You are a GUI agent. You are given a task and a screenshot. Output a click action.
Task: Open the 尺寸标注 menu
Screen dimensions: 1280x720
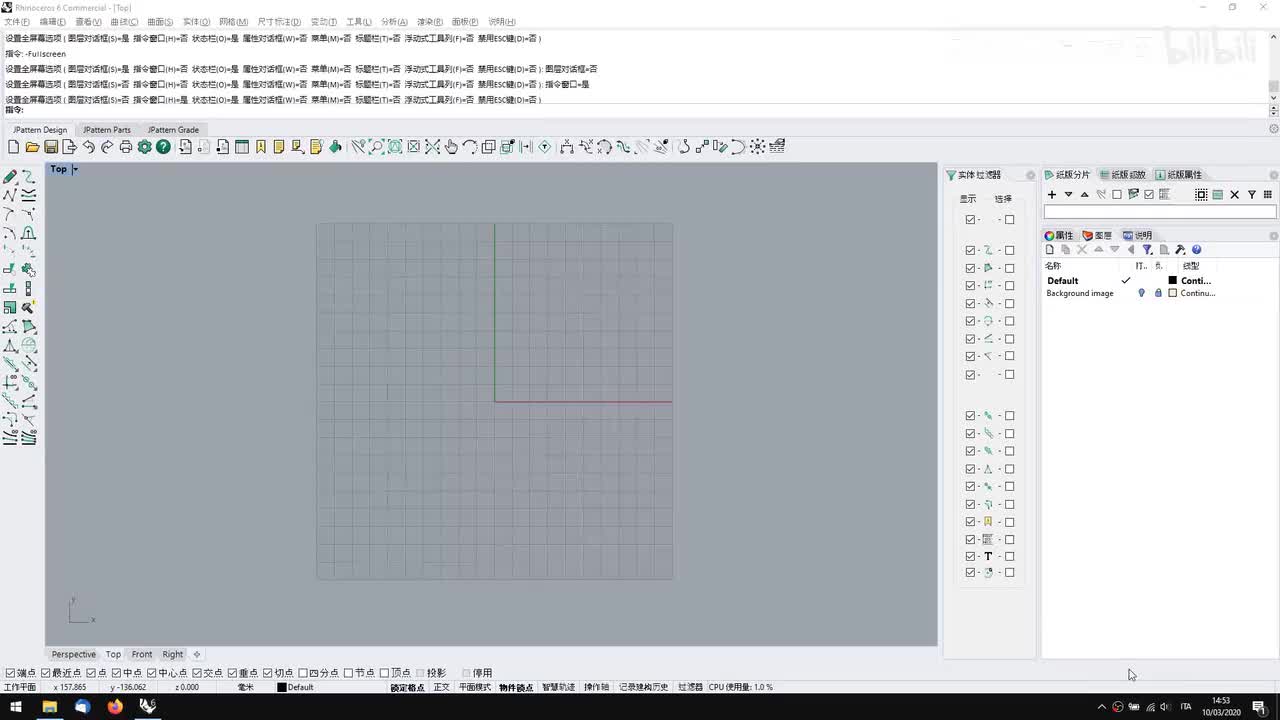tap(279, 21)
